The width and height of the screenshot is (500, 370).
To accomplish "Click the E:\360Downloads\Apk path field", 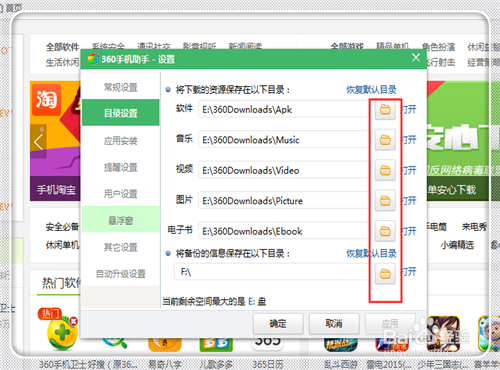I will (x=286, y=109).
